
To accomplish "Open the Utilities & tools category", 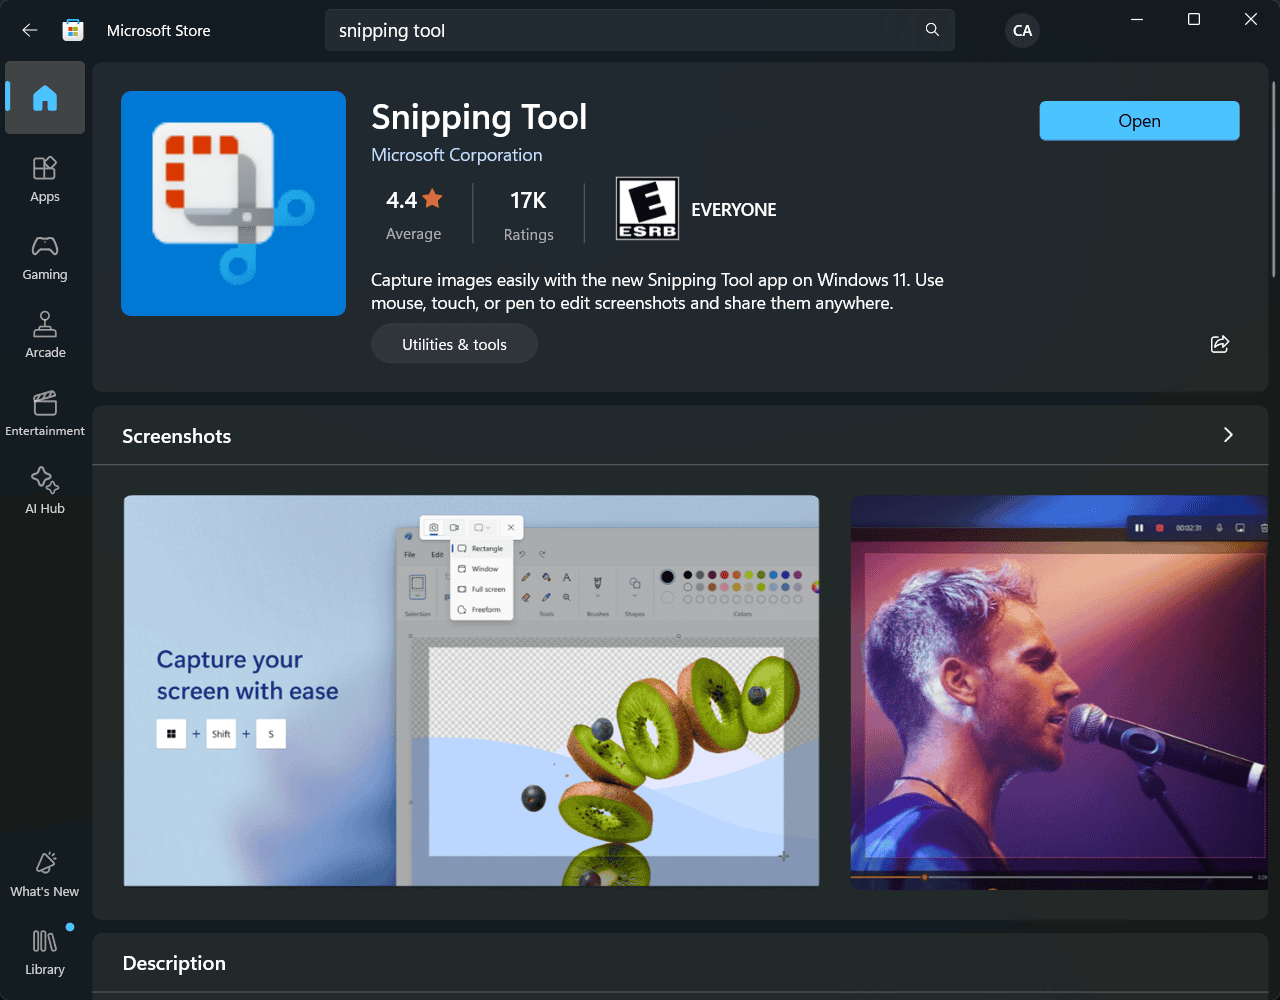I will click(454, 344).
